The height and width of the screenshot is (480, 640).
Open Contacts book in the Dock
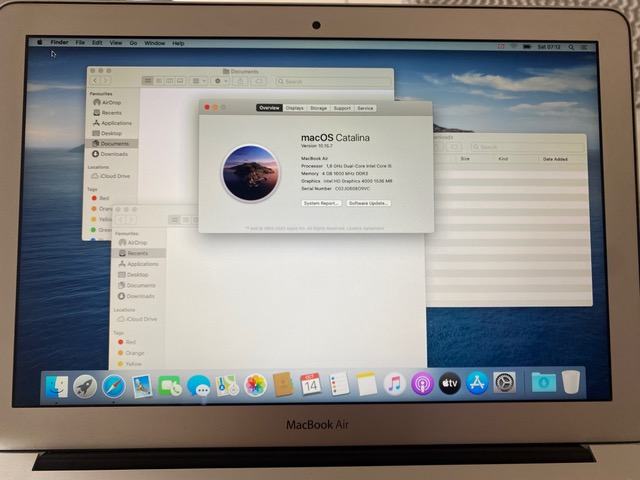tap(283, 384)
